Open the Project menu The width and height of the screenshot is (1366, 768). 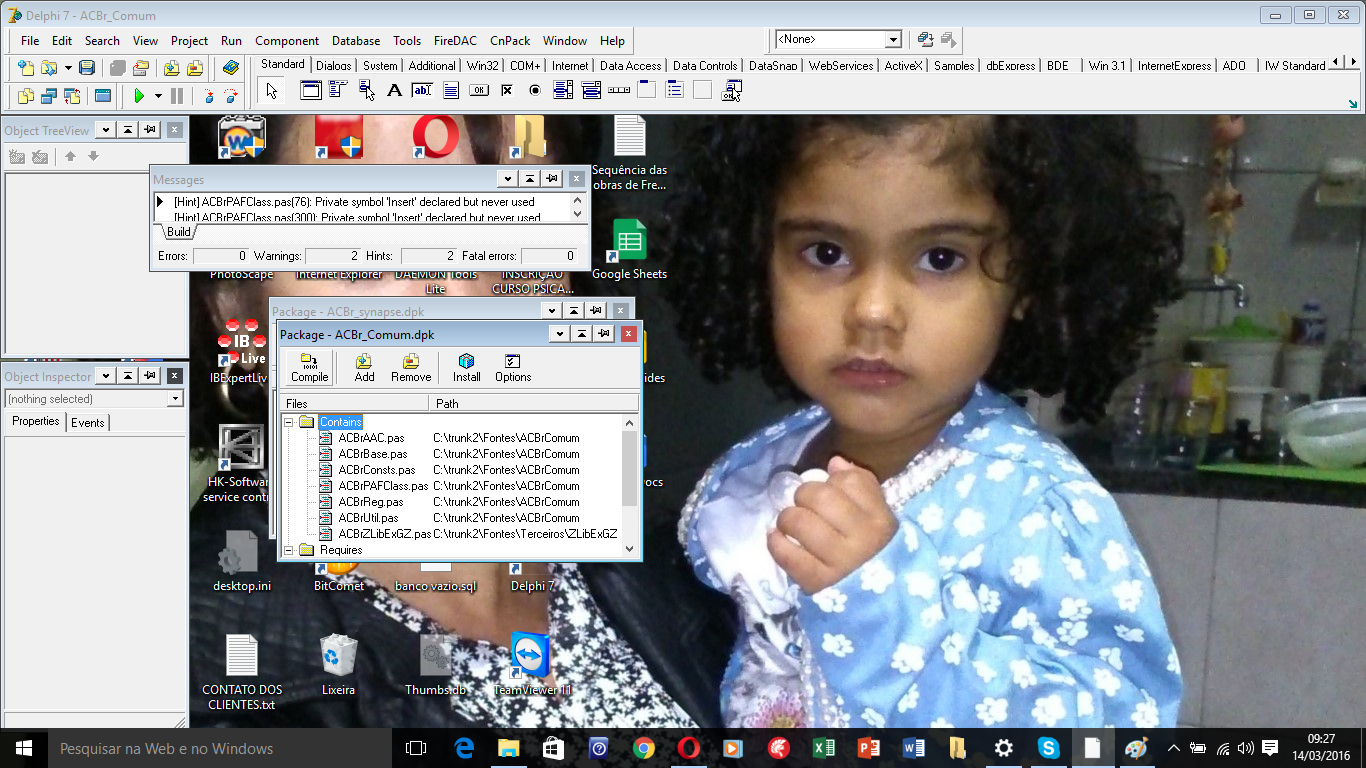click(189, 41)
